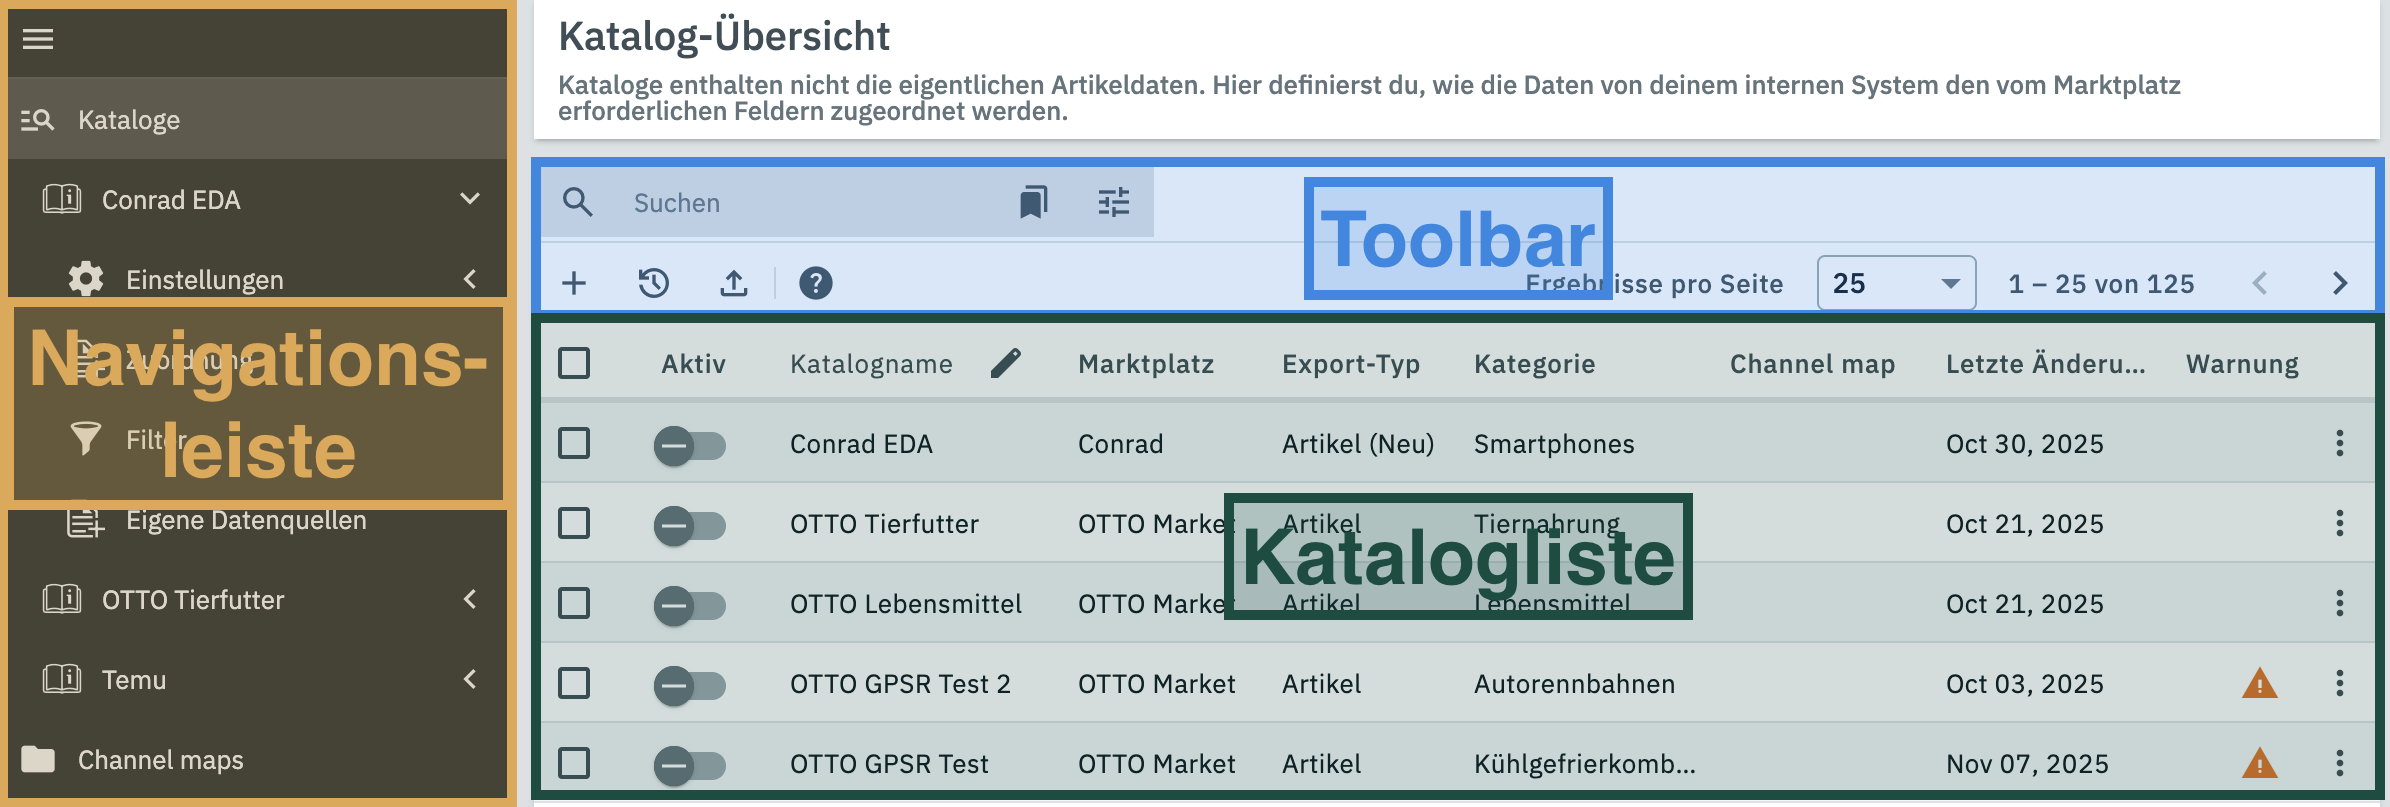
Task: Click the "OTTO GPSR Test 2" catalog name
Action: coord(900,684)
